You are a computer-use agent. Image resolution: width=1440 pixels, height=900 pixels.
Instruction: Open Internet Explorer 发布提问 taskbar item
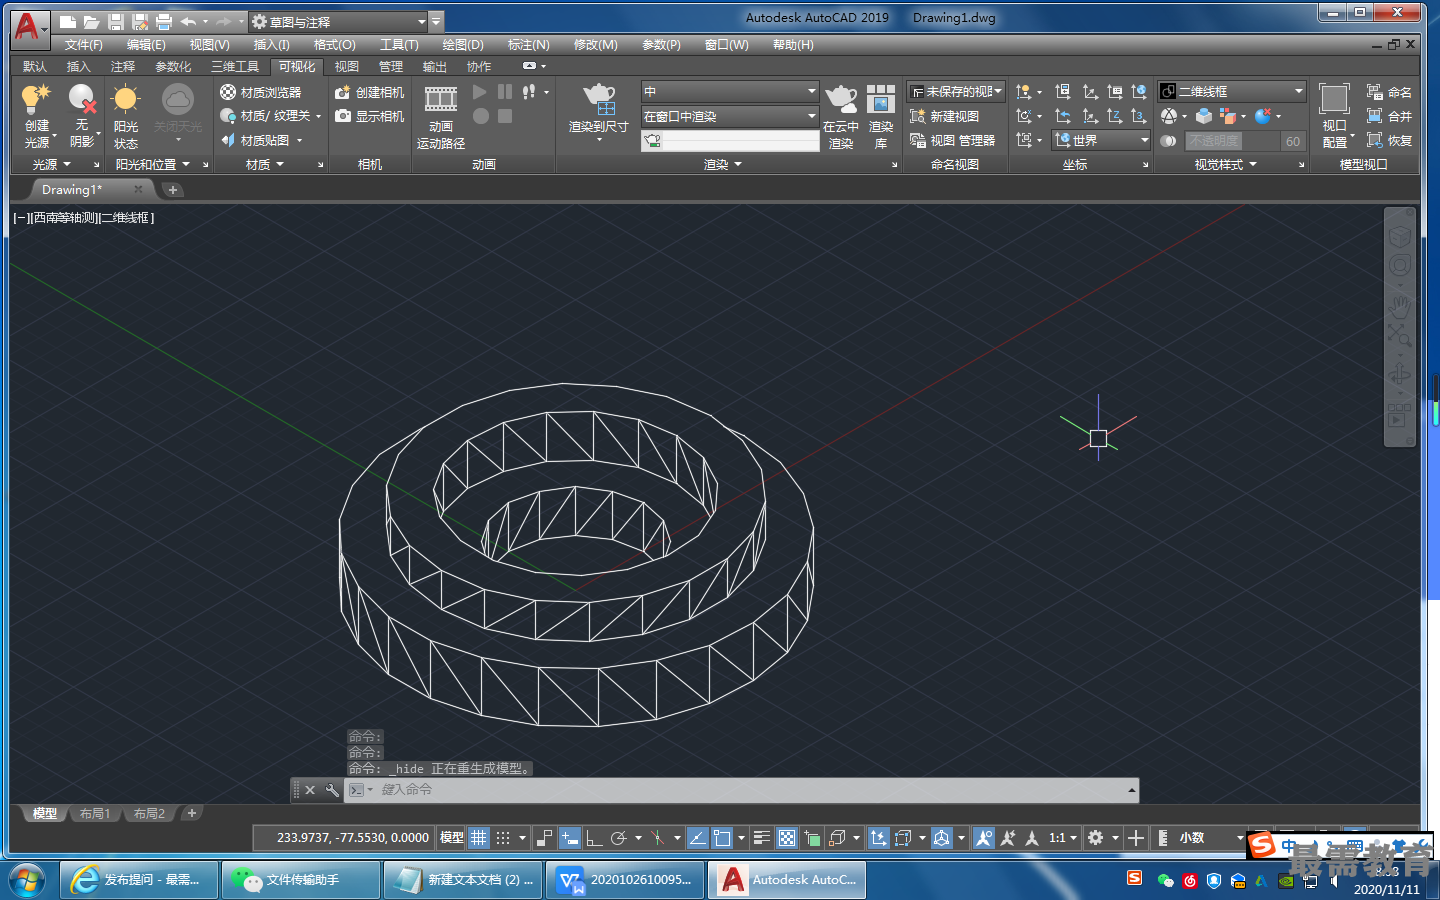(139, 880)
